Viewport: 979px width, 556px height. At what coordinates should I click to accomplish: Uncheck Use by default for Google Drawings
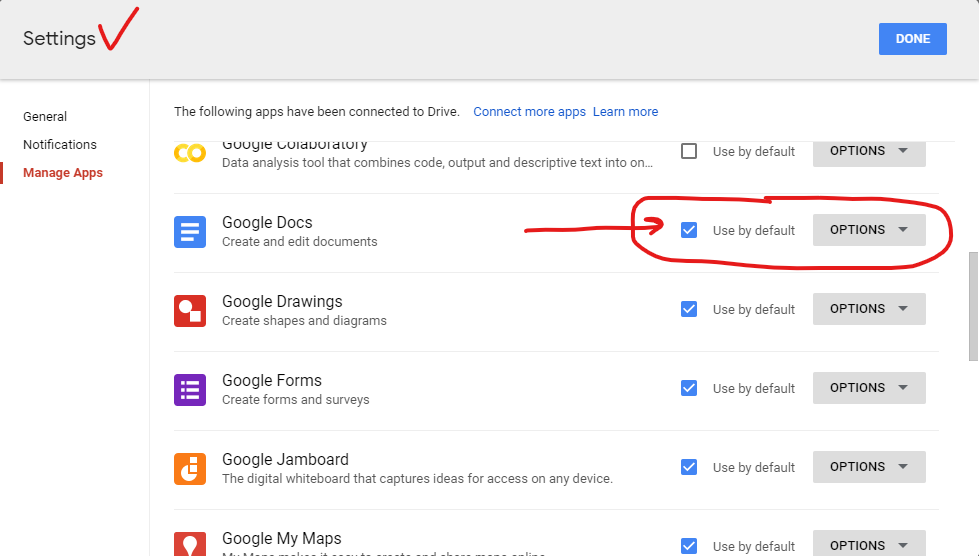point(689,309)
